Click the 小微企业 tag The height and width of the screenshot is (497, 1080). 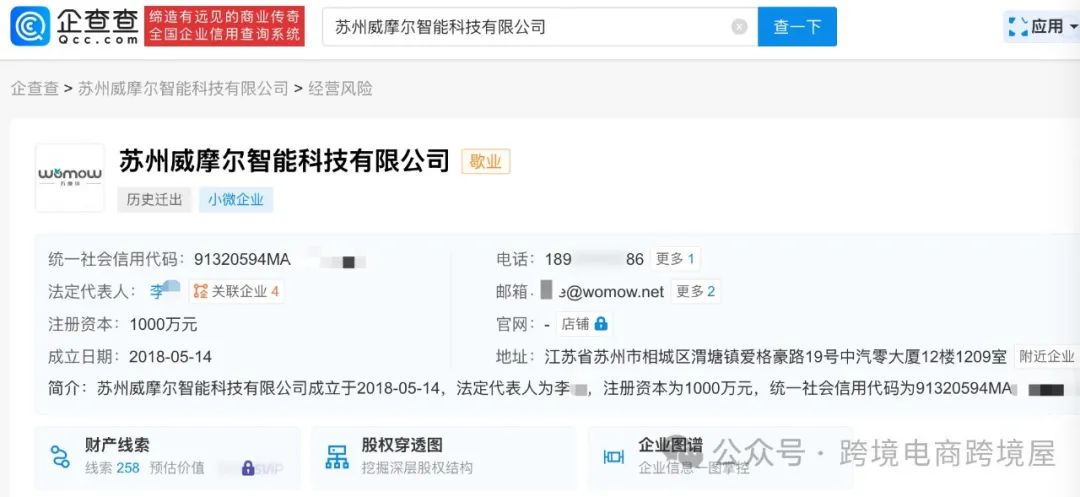[236, 200]
